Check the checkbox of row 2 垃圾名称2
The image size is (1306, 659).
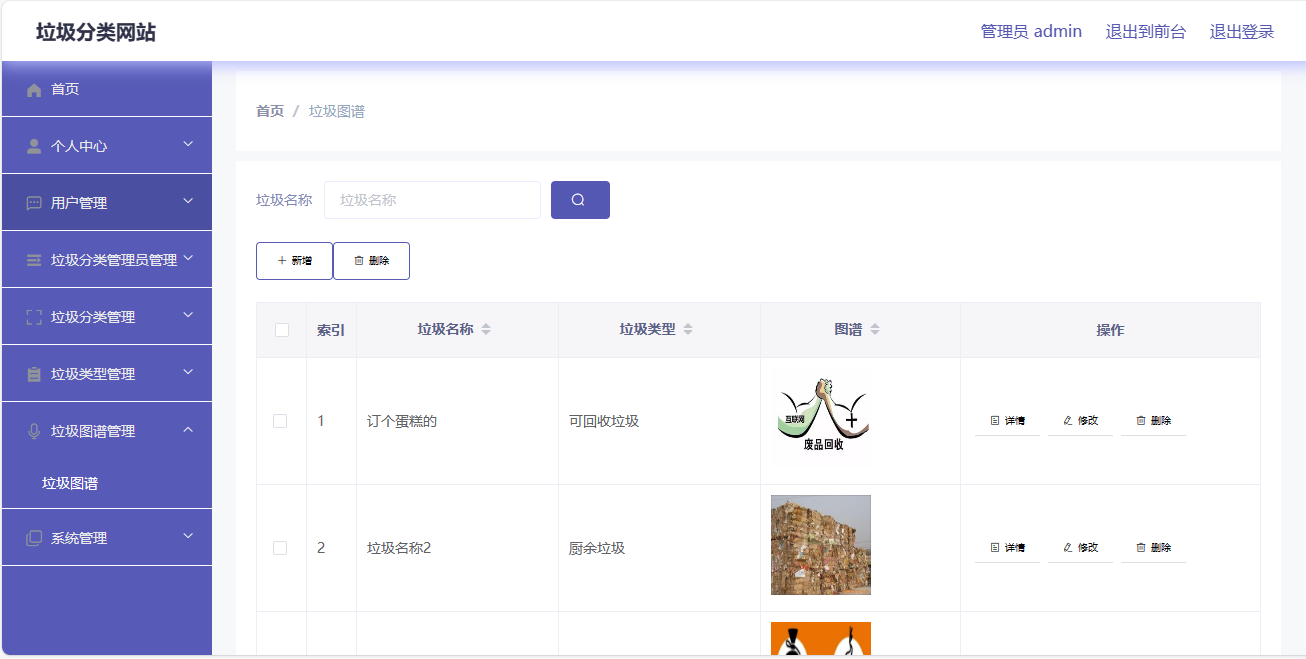(281, 547)
